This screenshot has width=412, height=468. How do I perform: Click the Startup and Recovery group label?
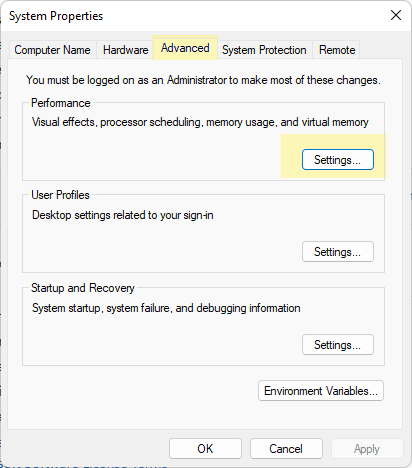click(83, 288)
